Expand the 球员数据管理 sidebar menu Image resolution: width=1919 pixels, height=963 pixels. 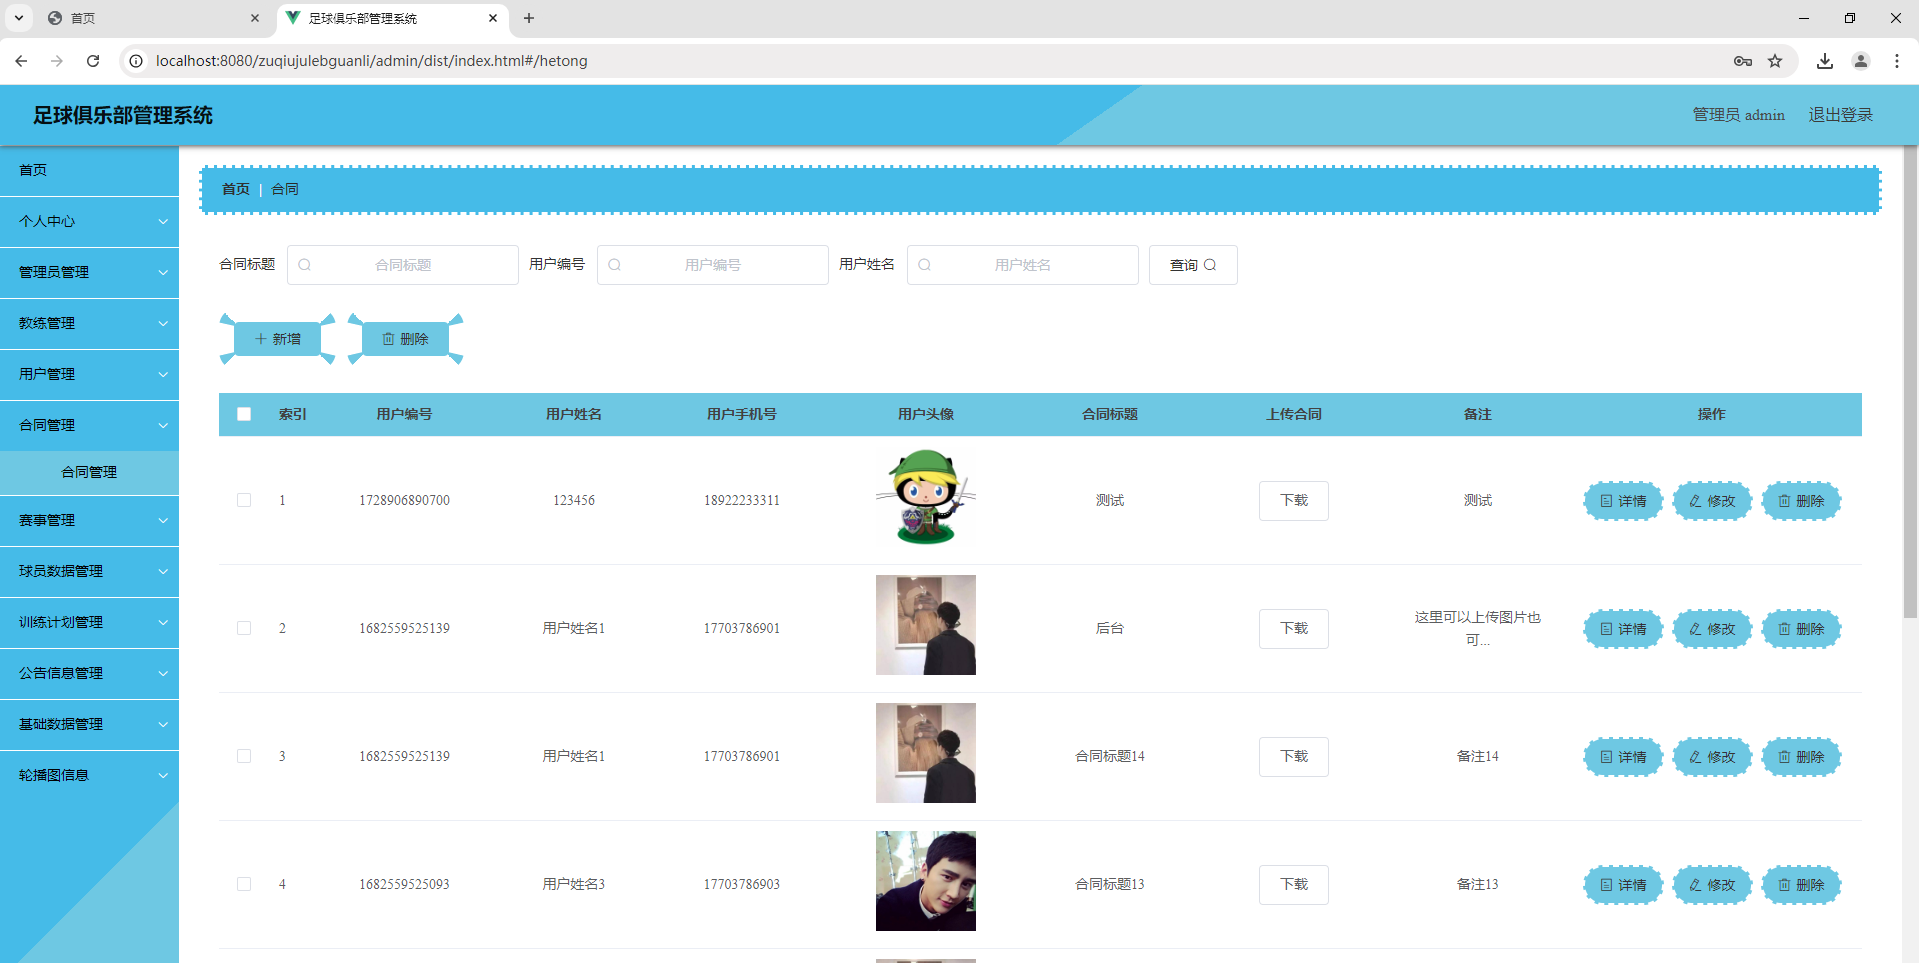(89, 571)
